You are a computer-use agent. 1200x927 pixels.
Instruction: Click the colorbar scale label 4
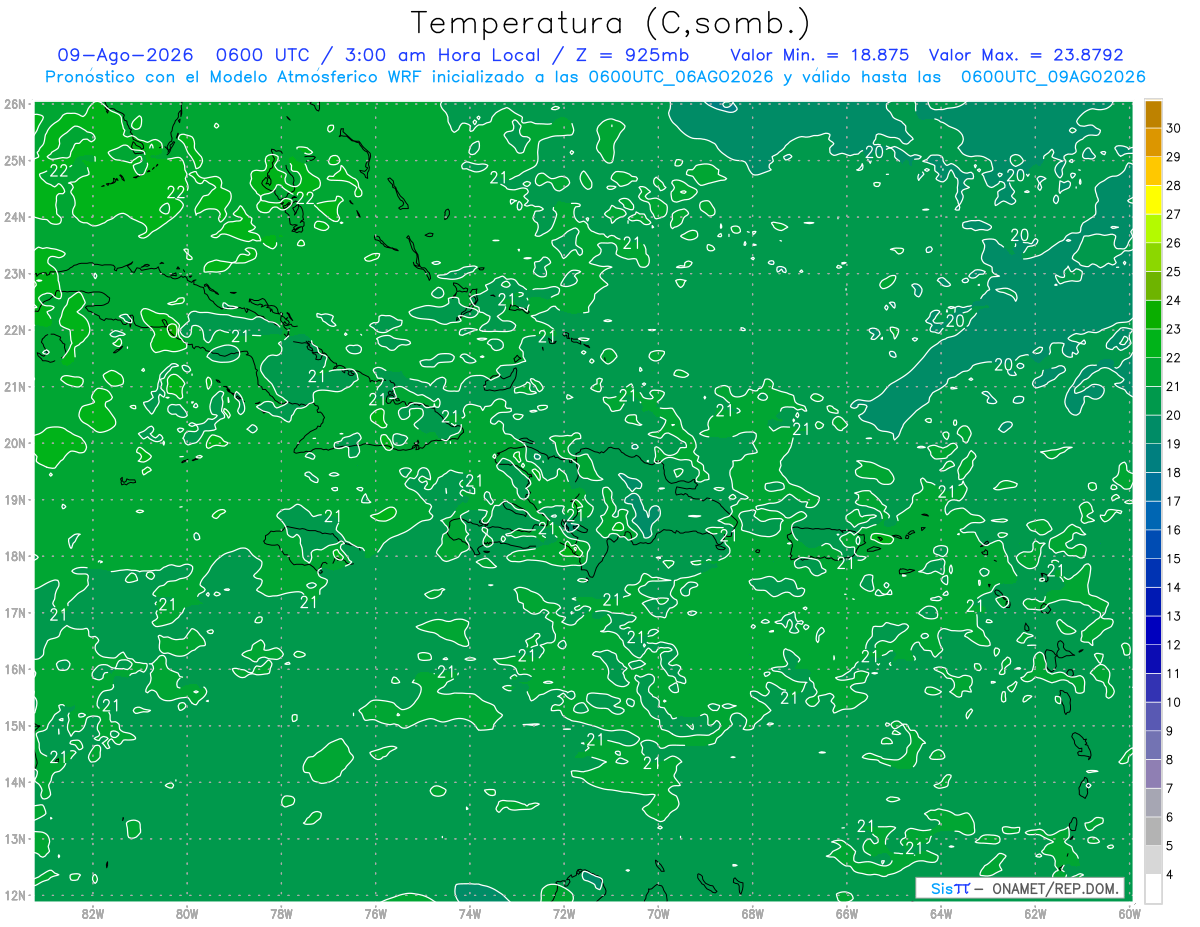[x=1169, y=874]
